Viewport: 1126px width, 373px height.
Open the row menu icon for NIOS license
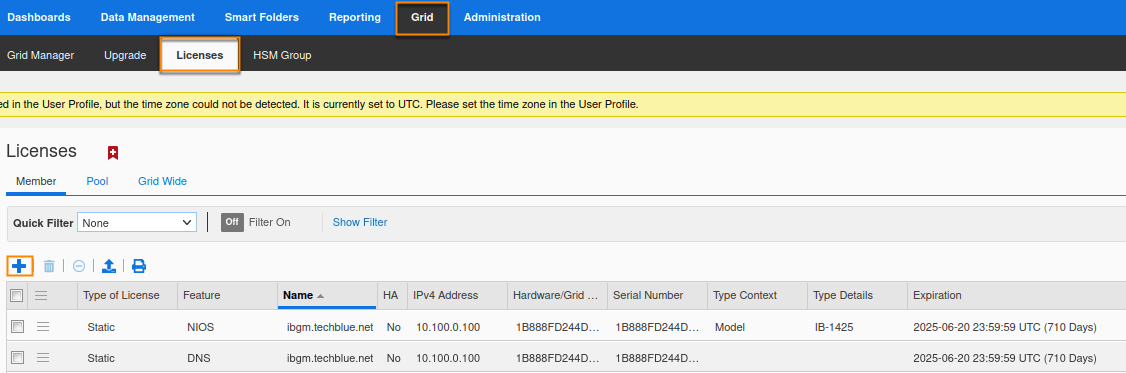click(x=43, y=327)
